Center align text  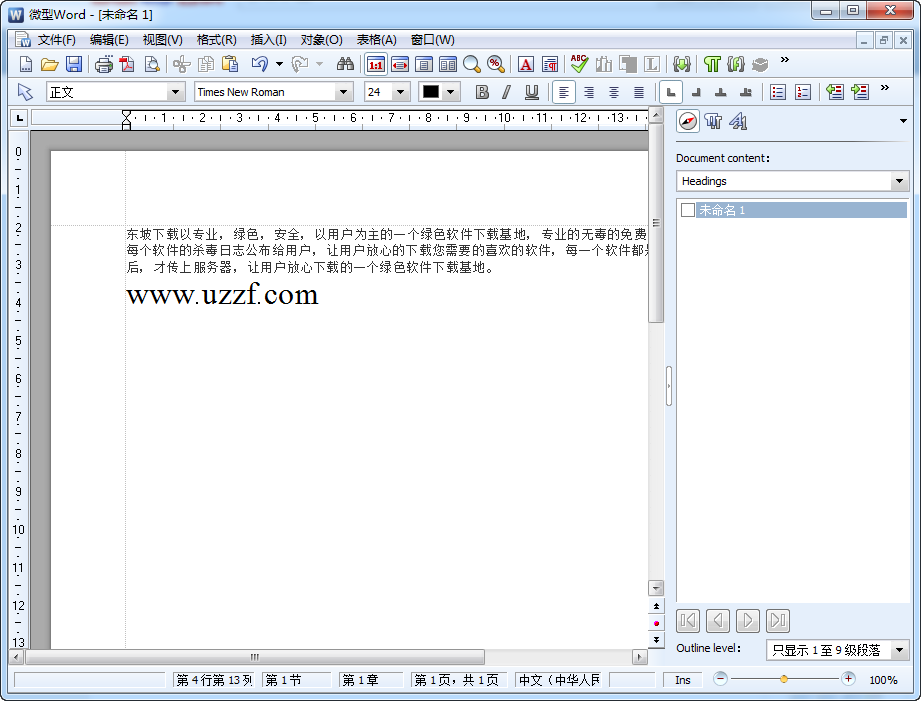pos(613,92)
